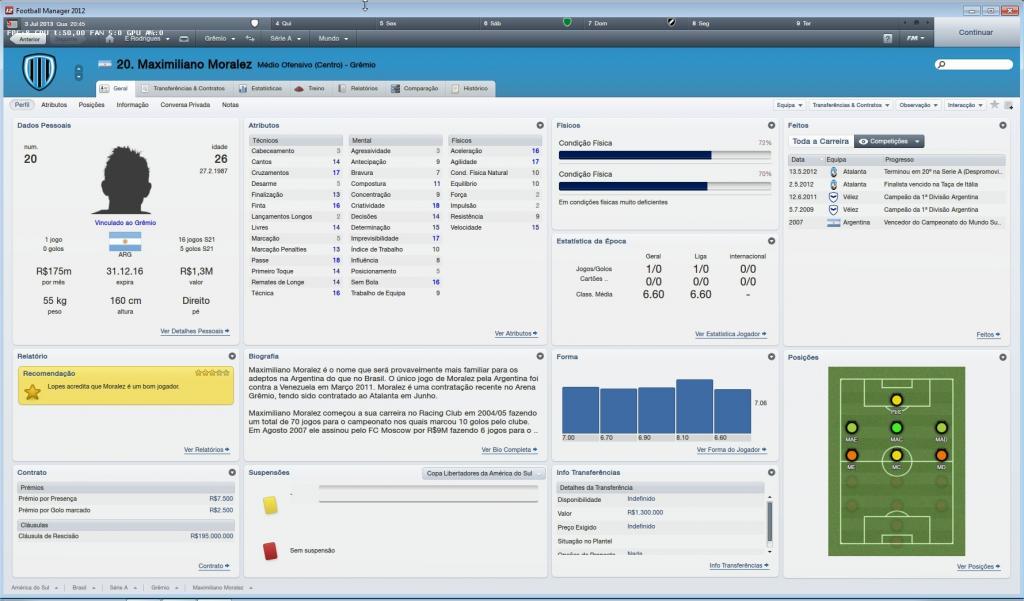This screenshot has height=601, width=1024.
Task: Select the next player with the down stepper
Action: click(78, 76)
